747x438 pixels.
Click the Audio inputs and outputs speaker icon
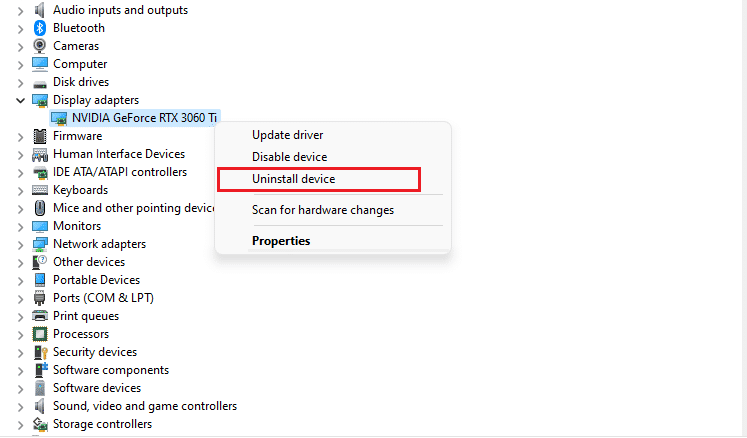[40, 10]
